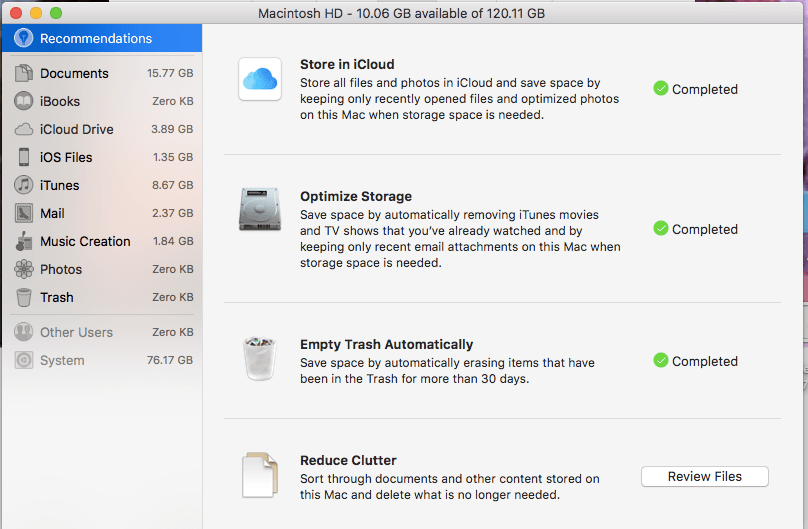Close the storage management window
Screen dimensions: 808x529
pos(16,13)
